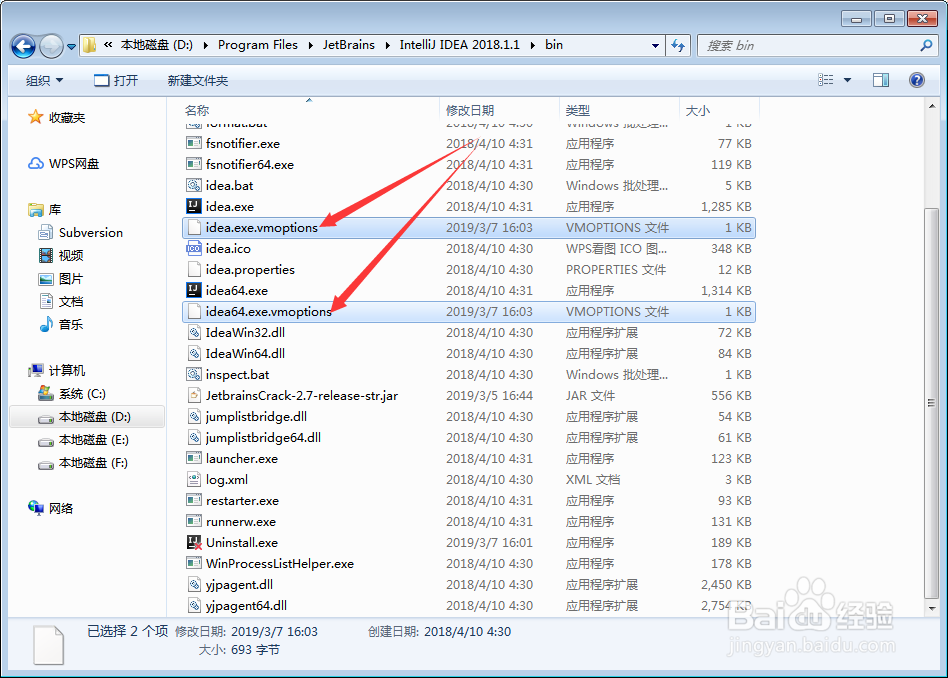The height and width of the screenshot is (678, 948).
Task: Click JetBrains in the address breadcrumb
Action: (348, 45)
